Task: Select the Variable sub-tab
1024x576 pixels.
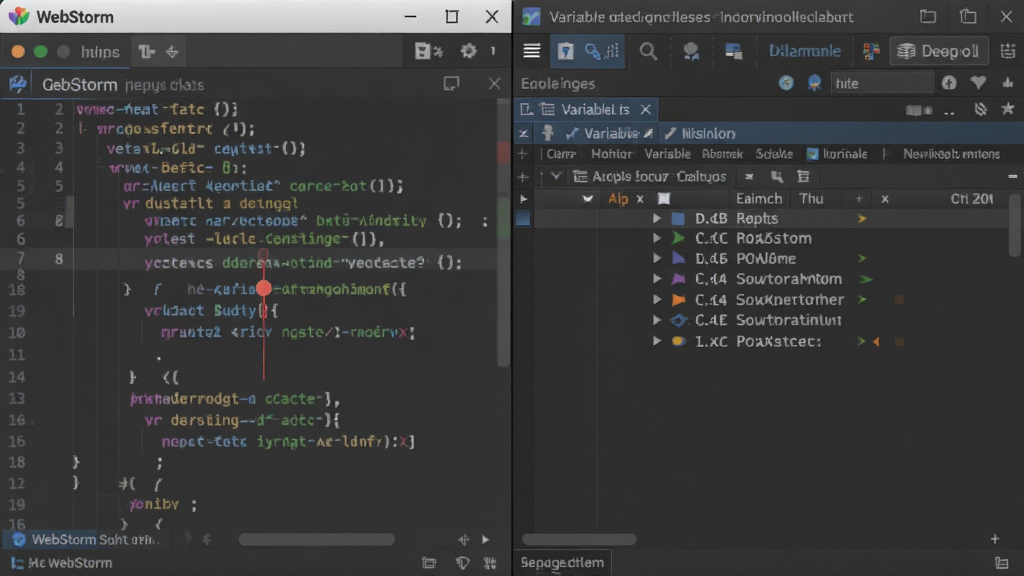Action: (610, 134)
